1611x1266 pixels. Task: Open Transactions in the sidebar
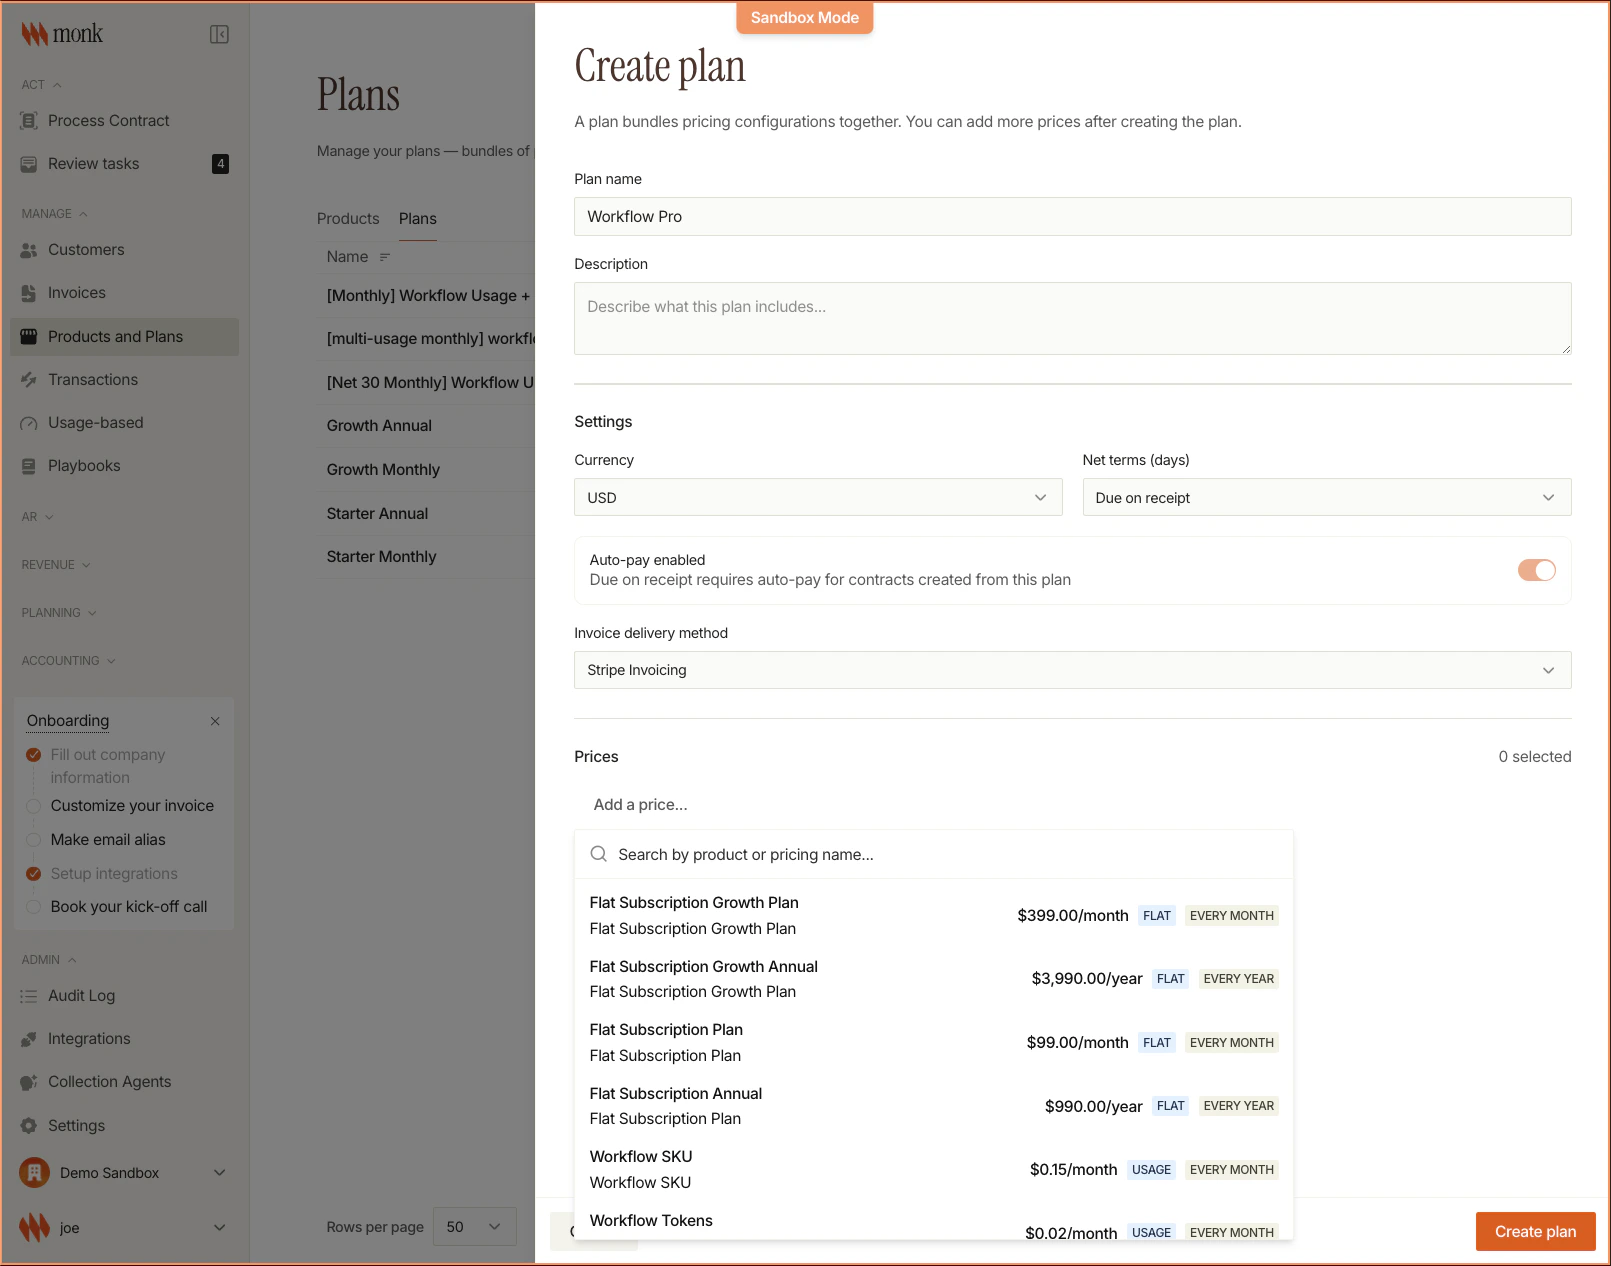125,380
